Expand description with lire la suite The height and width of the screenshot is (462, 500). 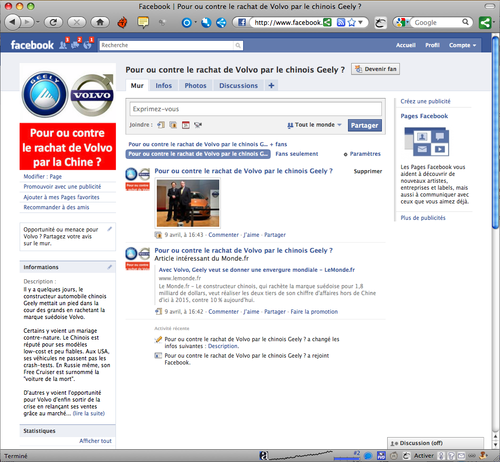click(x=89, y=413)
